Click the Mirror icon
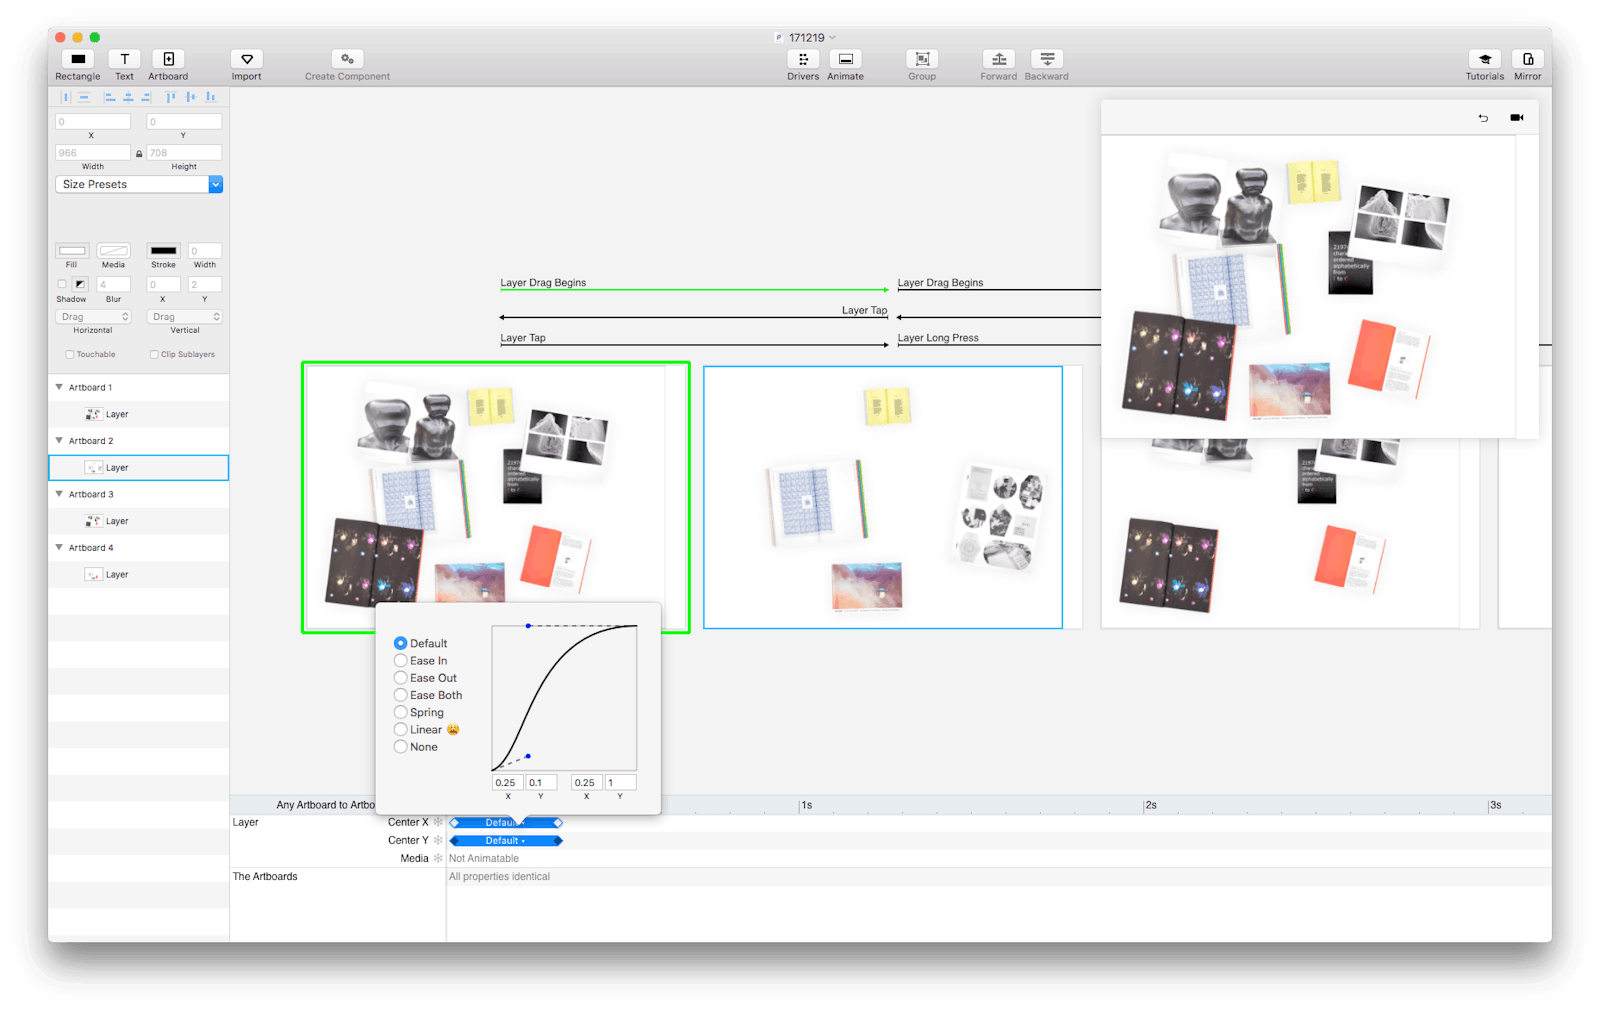Viewport: 1600px width, 1011px height. pos(1527,60)
